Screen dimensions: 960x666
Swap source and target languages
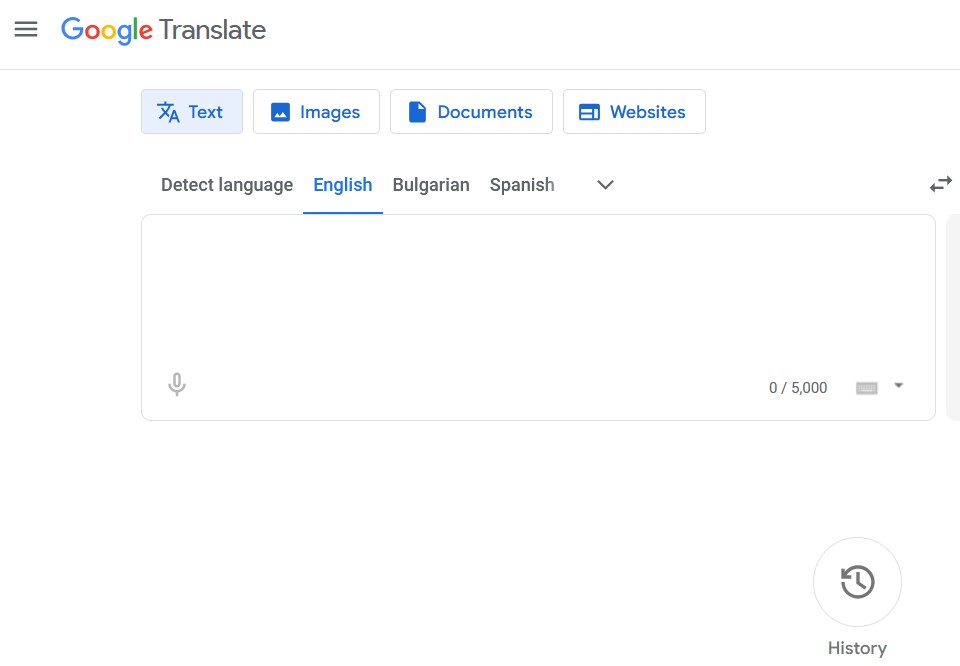pyautogui.click(x=940, y=184)
